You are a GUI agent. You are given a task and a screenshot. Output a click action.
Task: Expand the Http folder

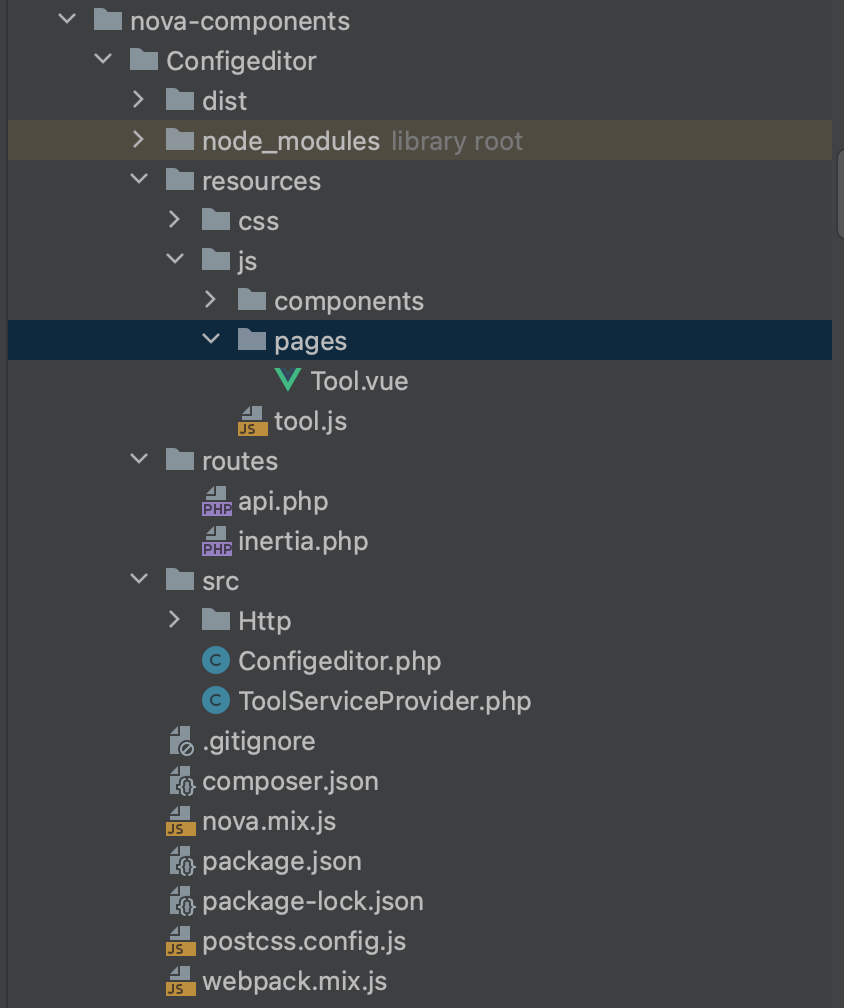[175, 620]
